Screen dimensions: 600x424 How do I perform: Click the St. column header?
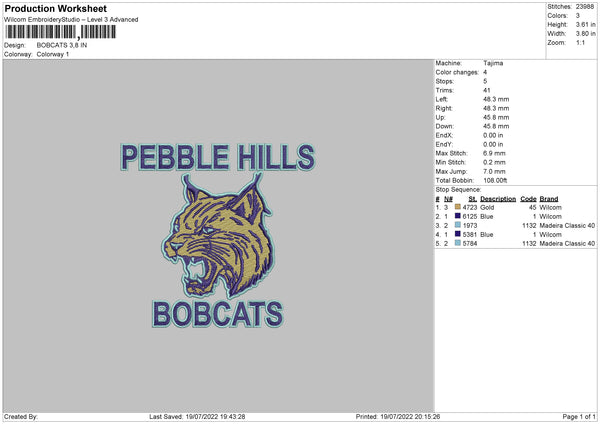coord(473,199)
